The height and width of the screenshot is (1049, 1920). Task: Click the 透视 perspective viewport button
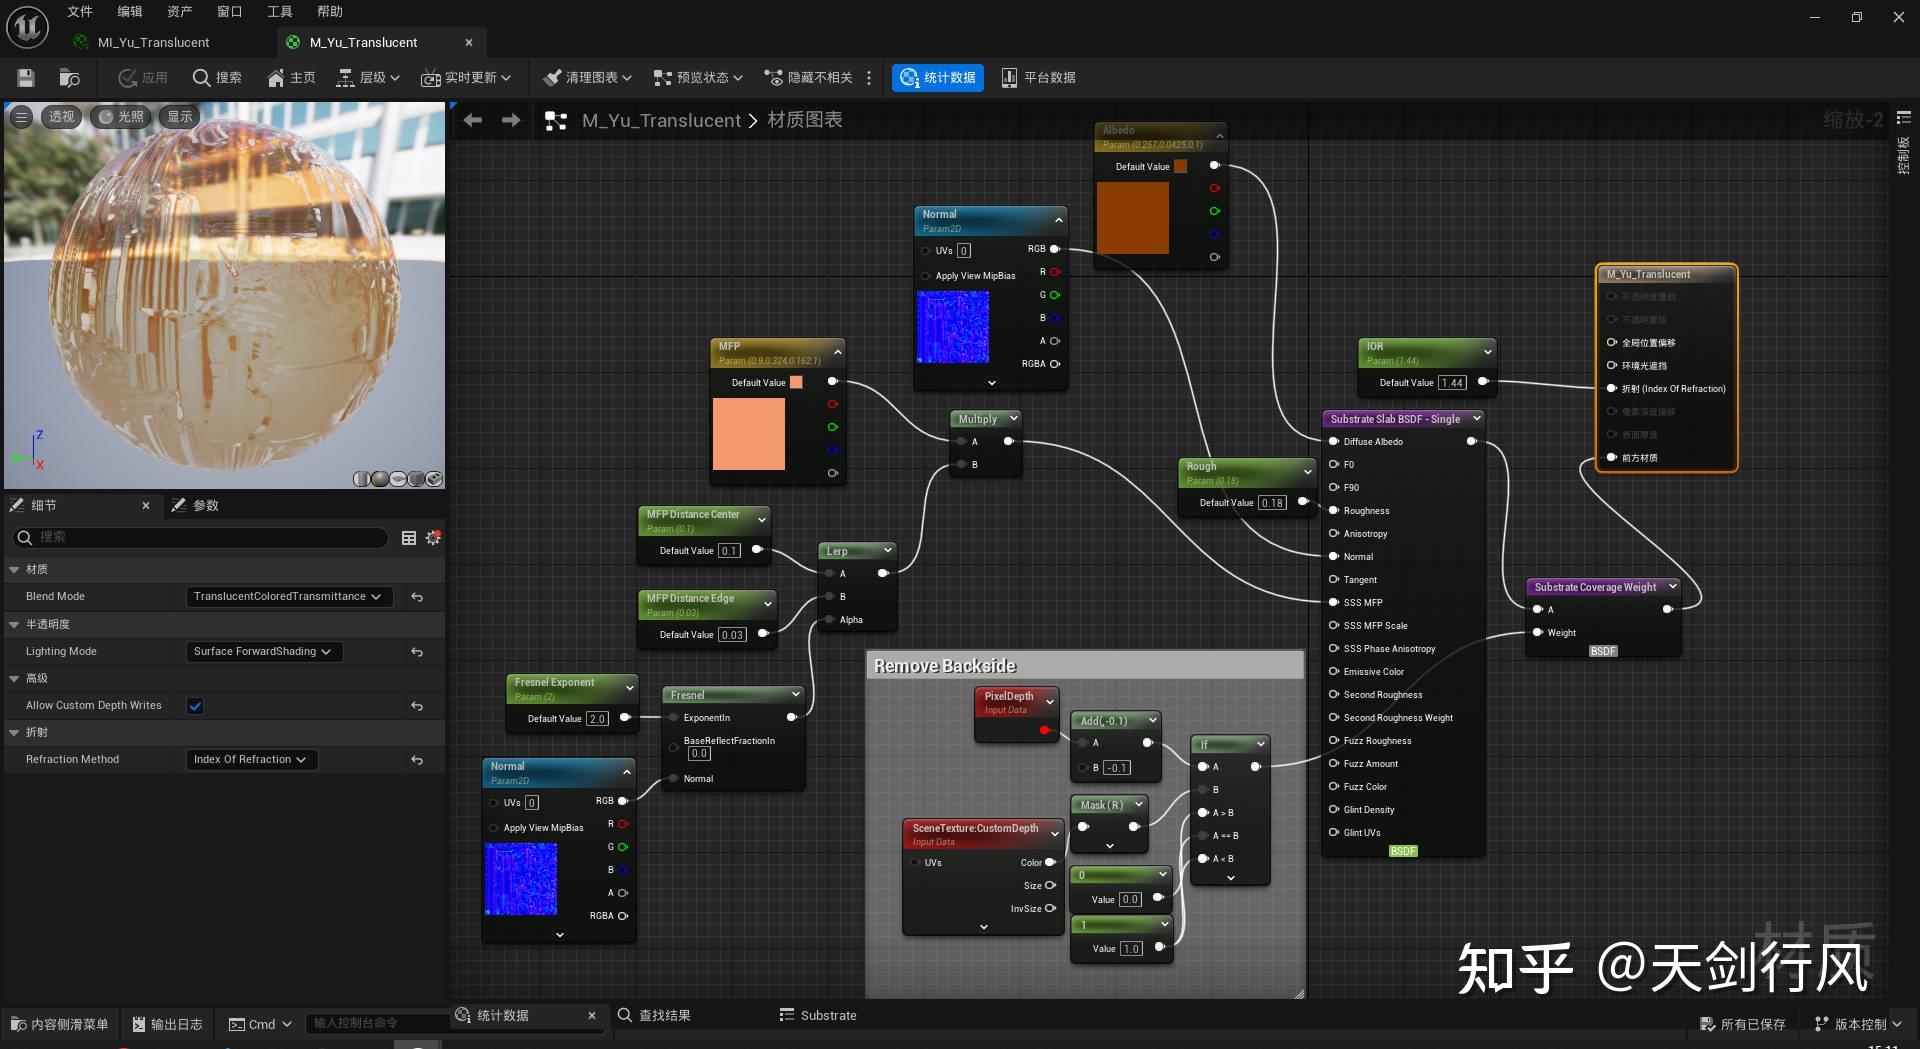tap(62, 117)
